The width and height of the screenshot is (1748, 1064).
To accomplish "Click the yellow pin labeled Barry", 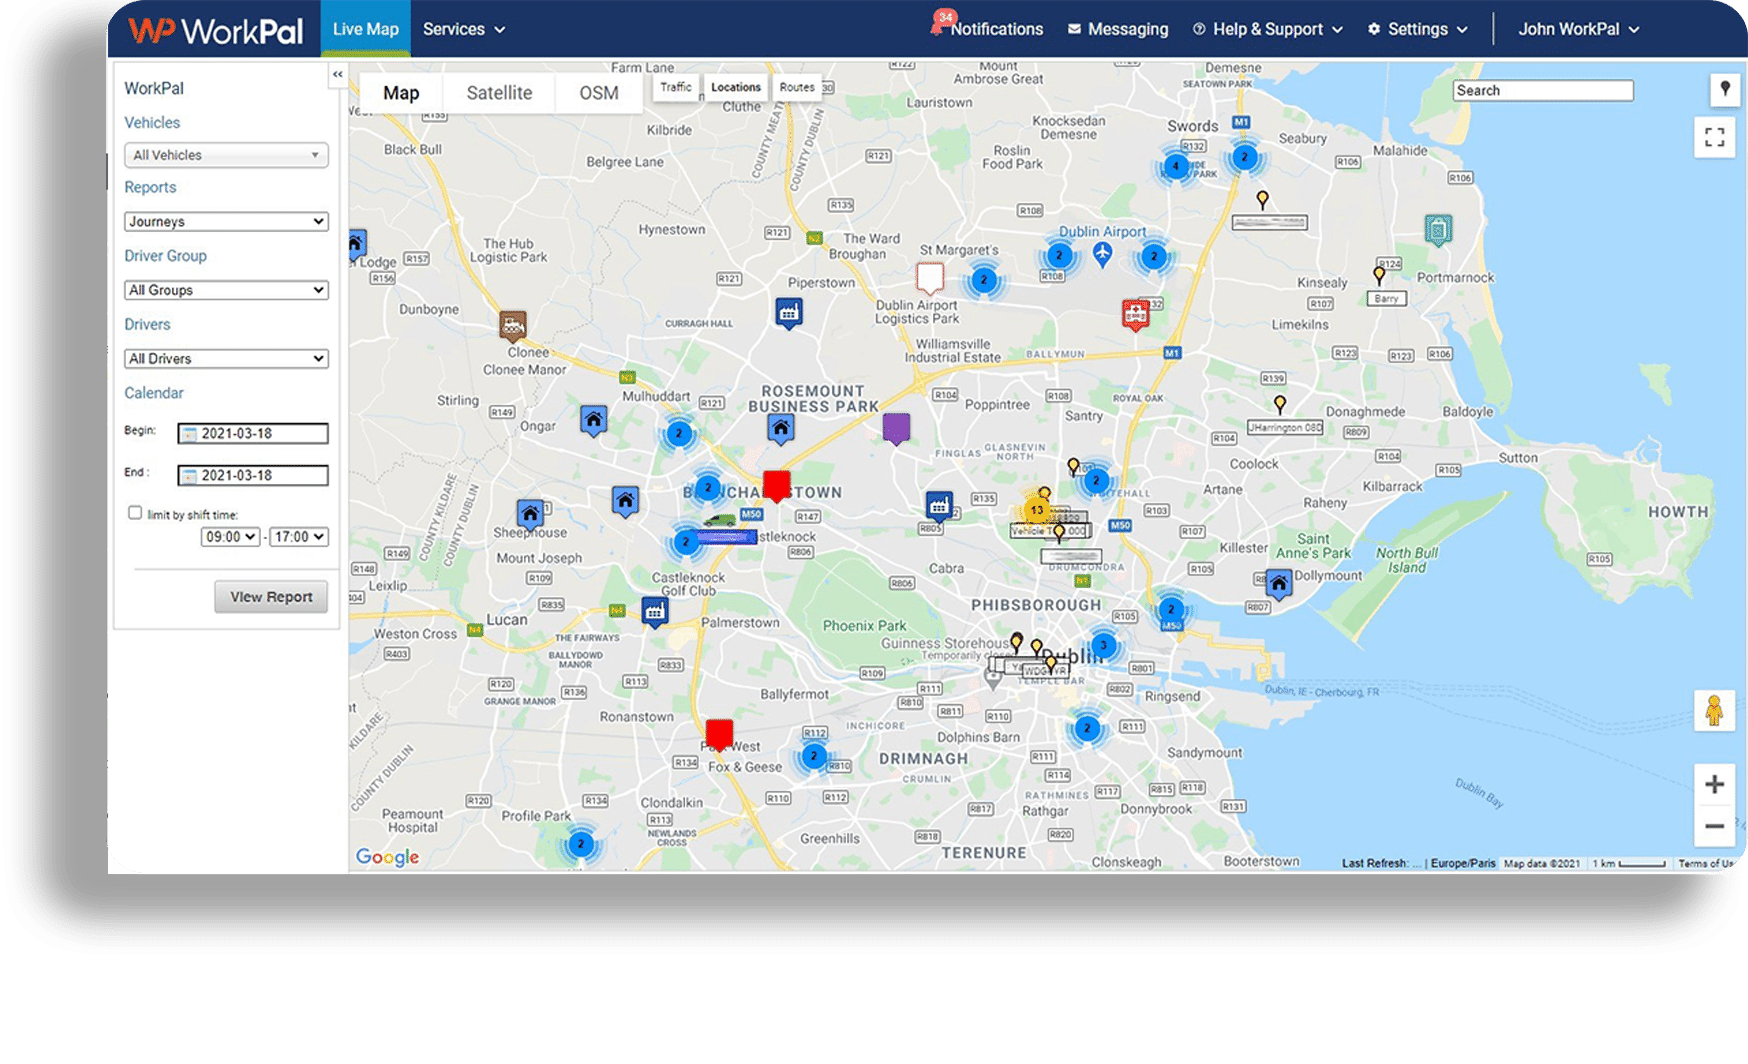I will coord(1380,273).
